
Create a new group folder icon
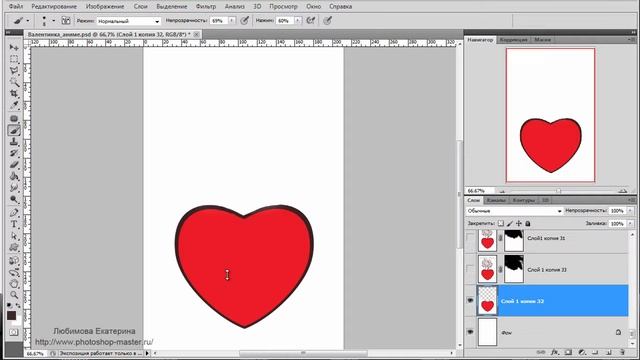595,352
